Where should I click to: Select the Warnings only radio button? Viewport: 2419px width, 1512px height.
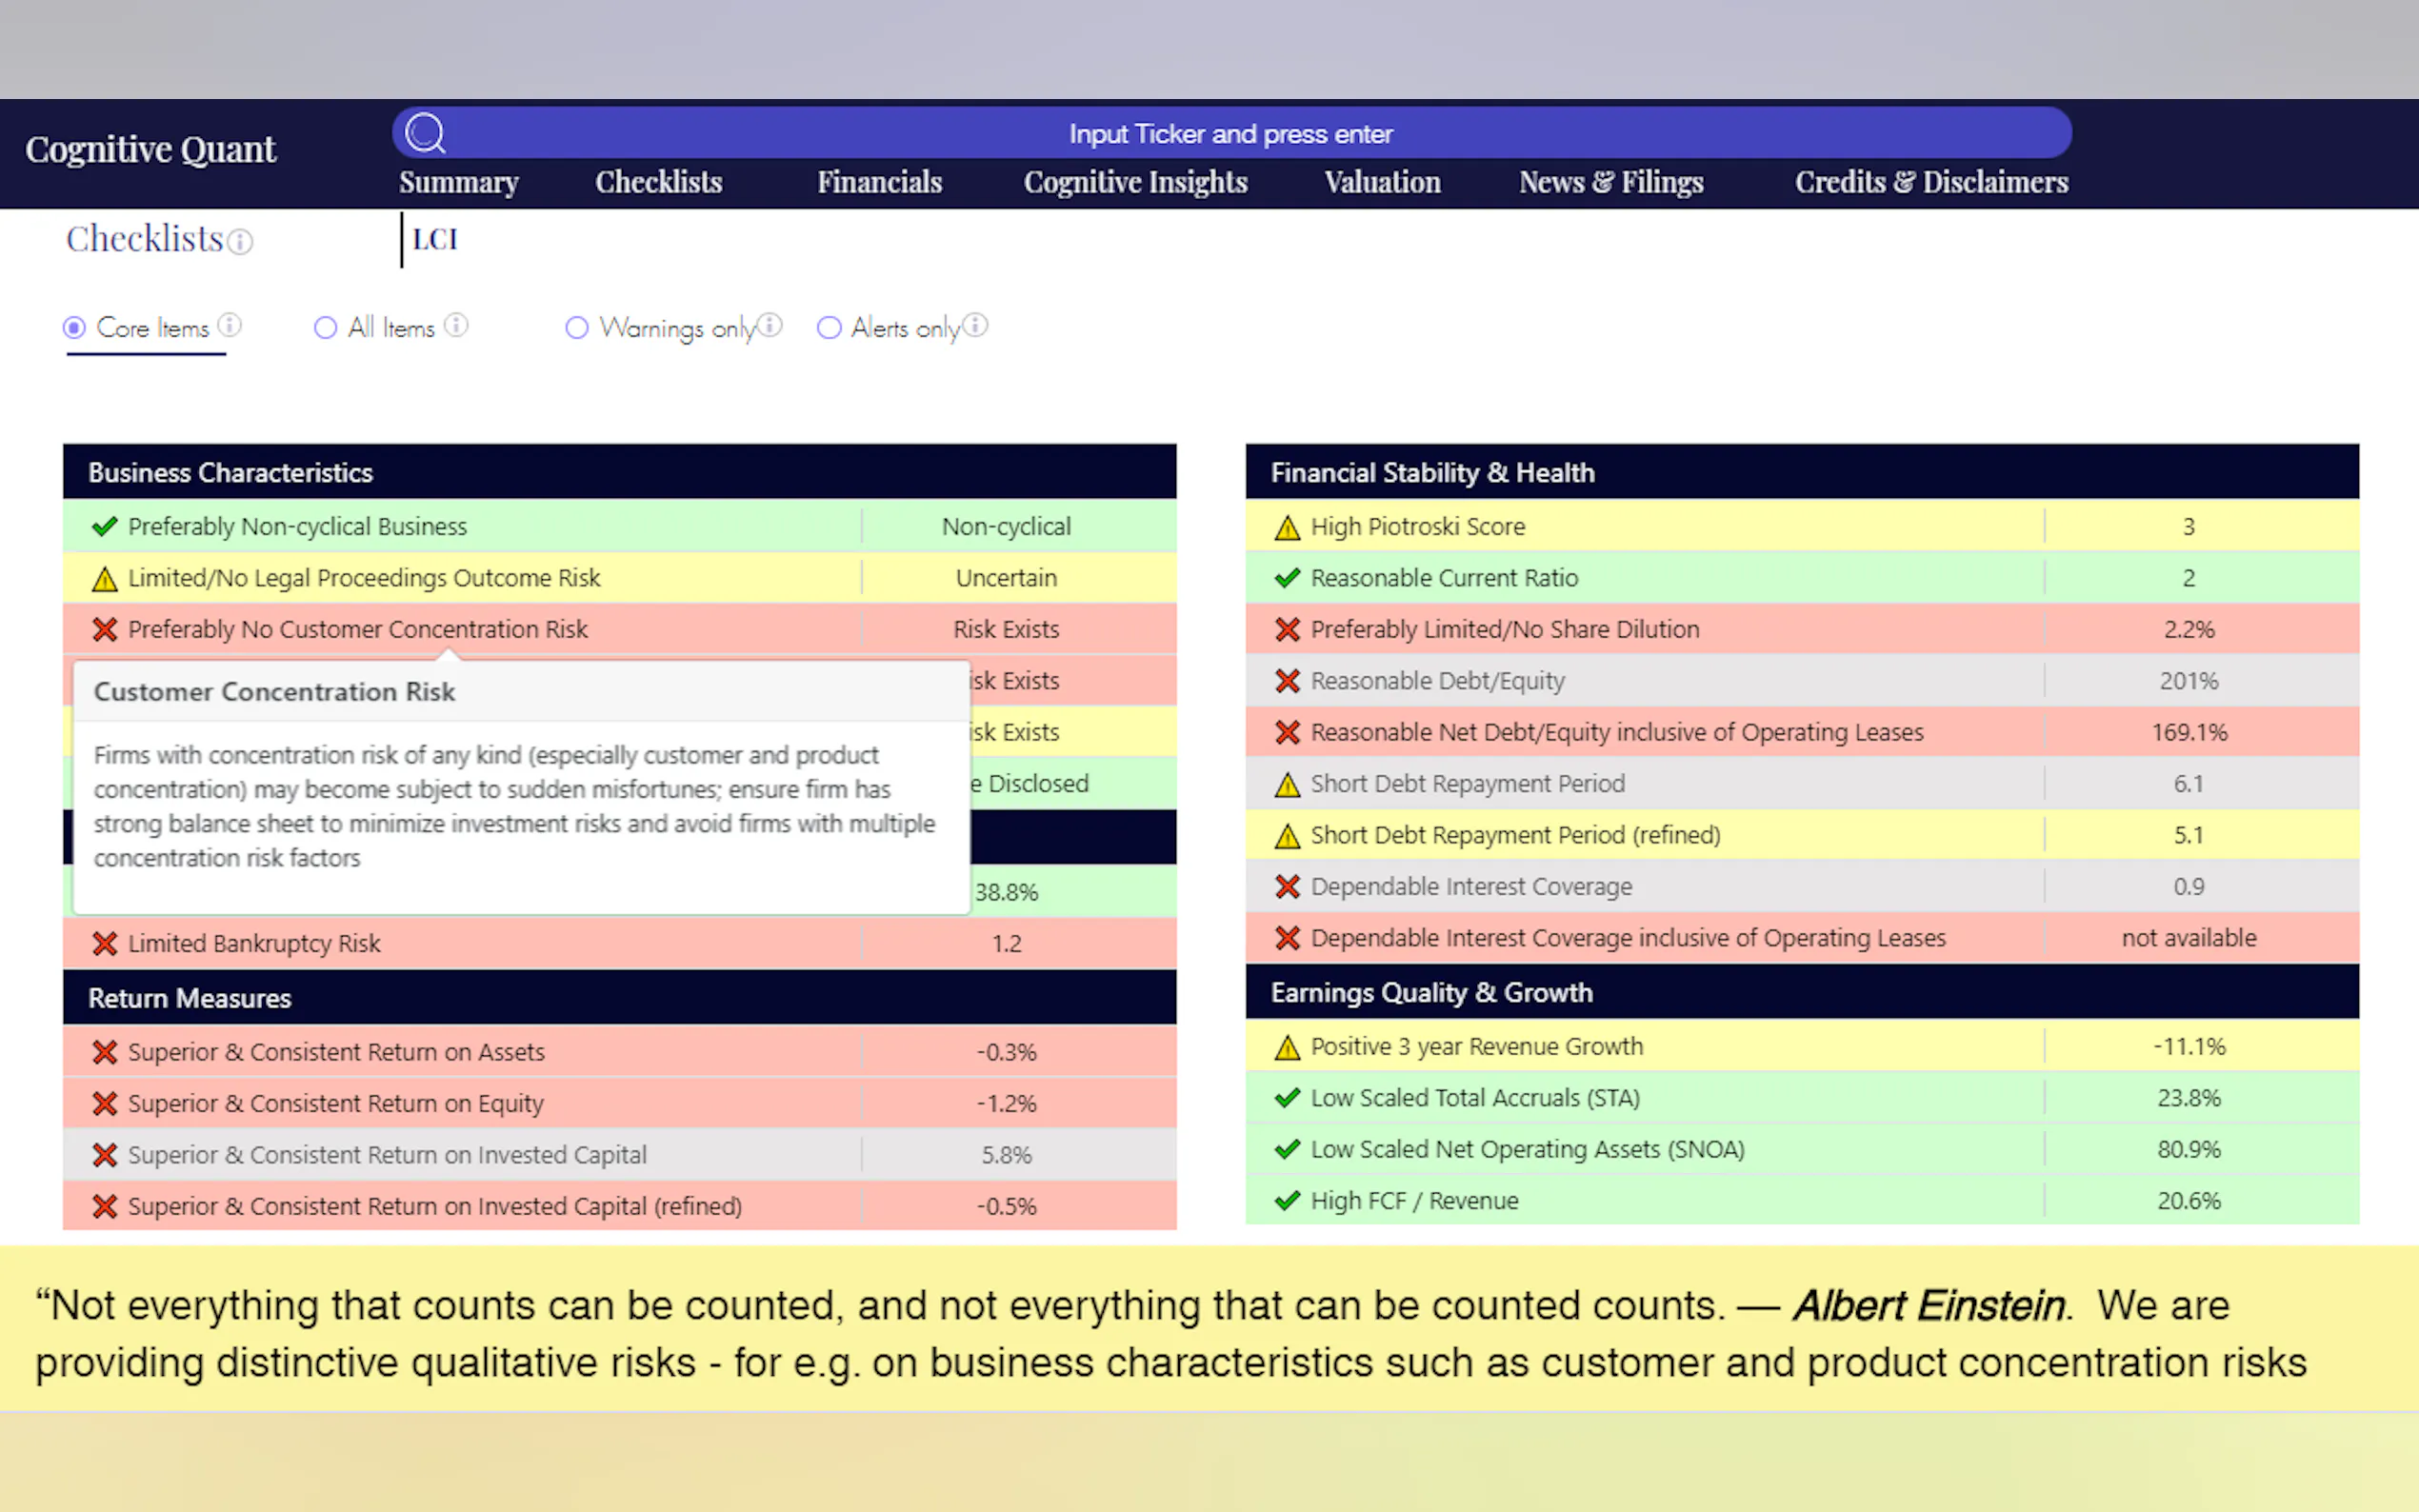(x=577, y=328)
